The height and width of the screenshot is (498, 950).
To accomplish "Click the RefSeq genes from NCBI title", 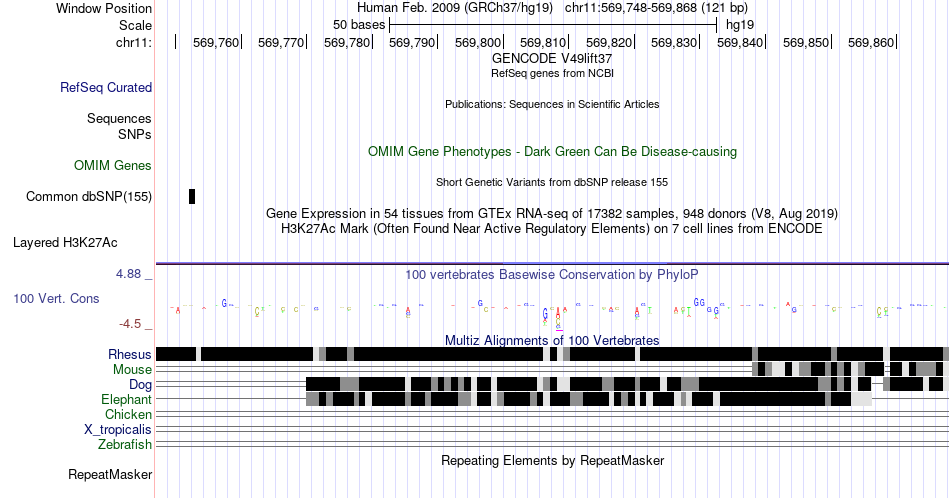I will [x=552, y=73].
